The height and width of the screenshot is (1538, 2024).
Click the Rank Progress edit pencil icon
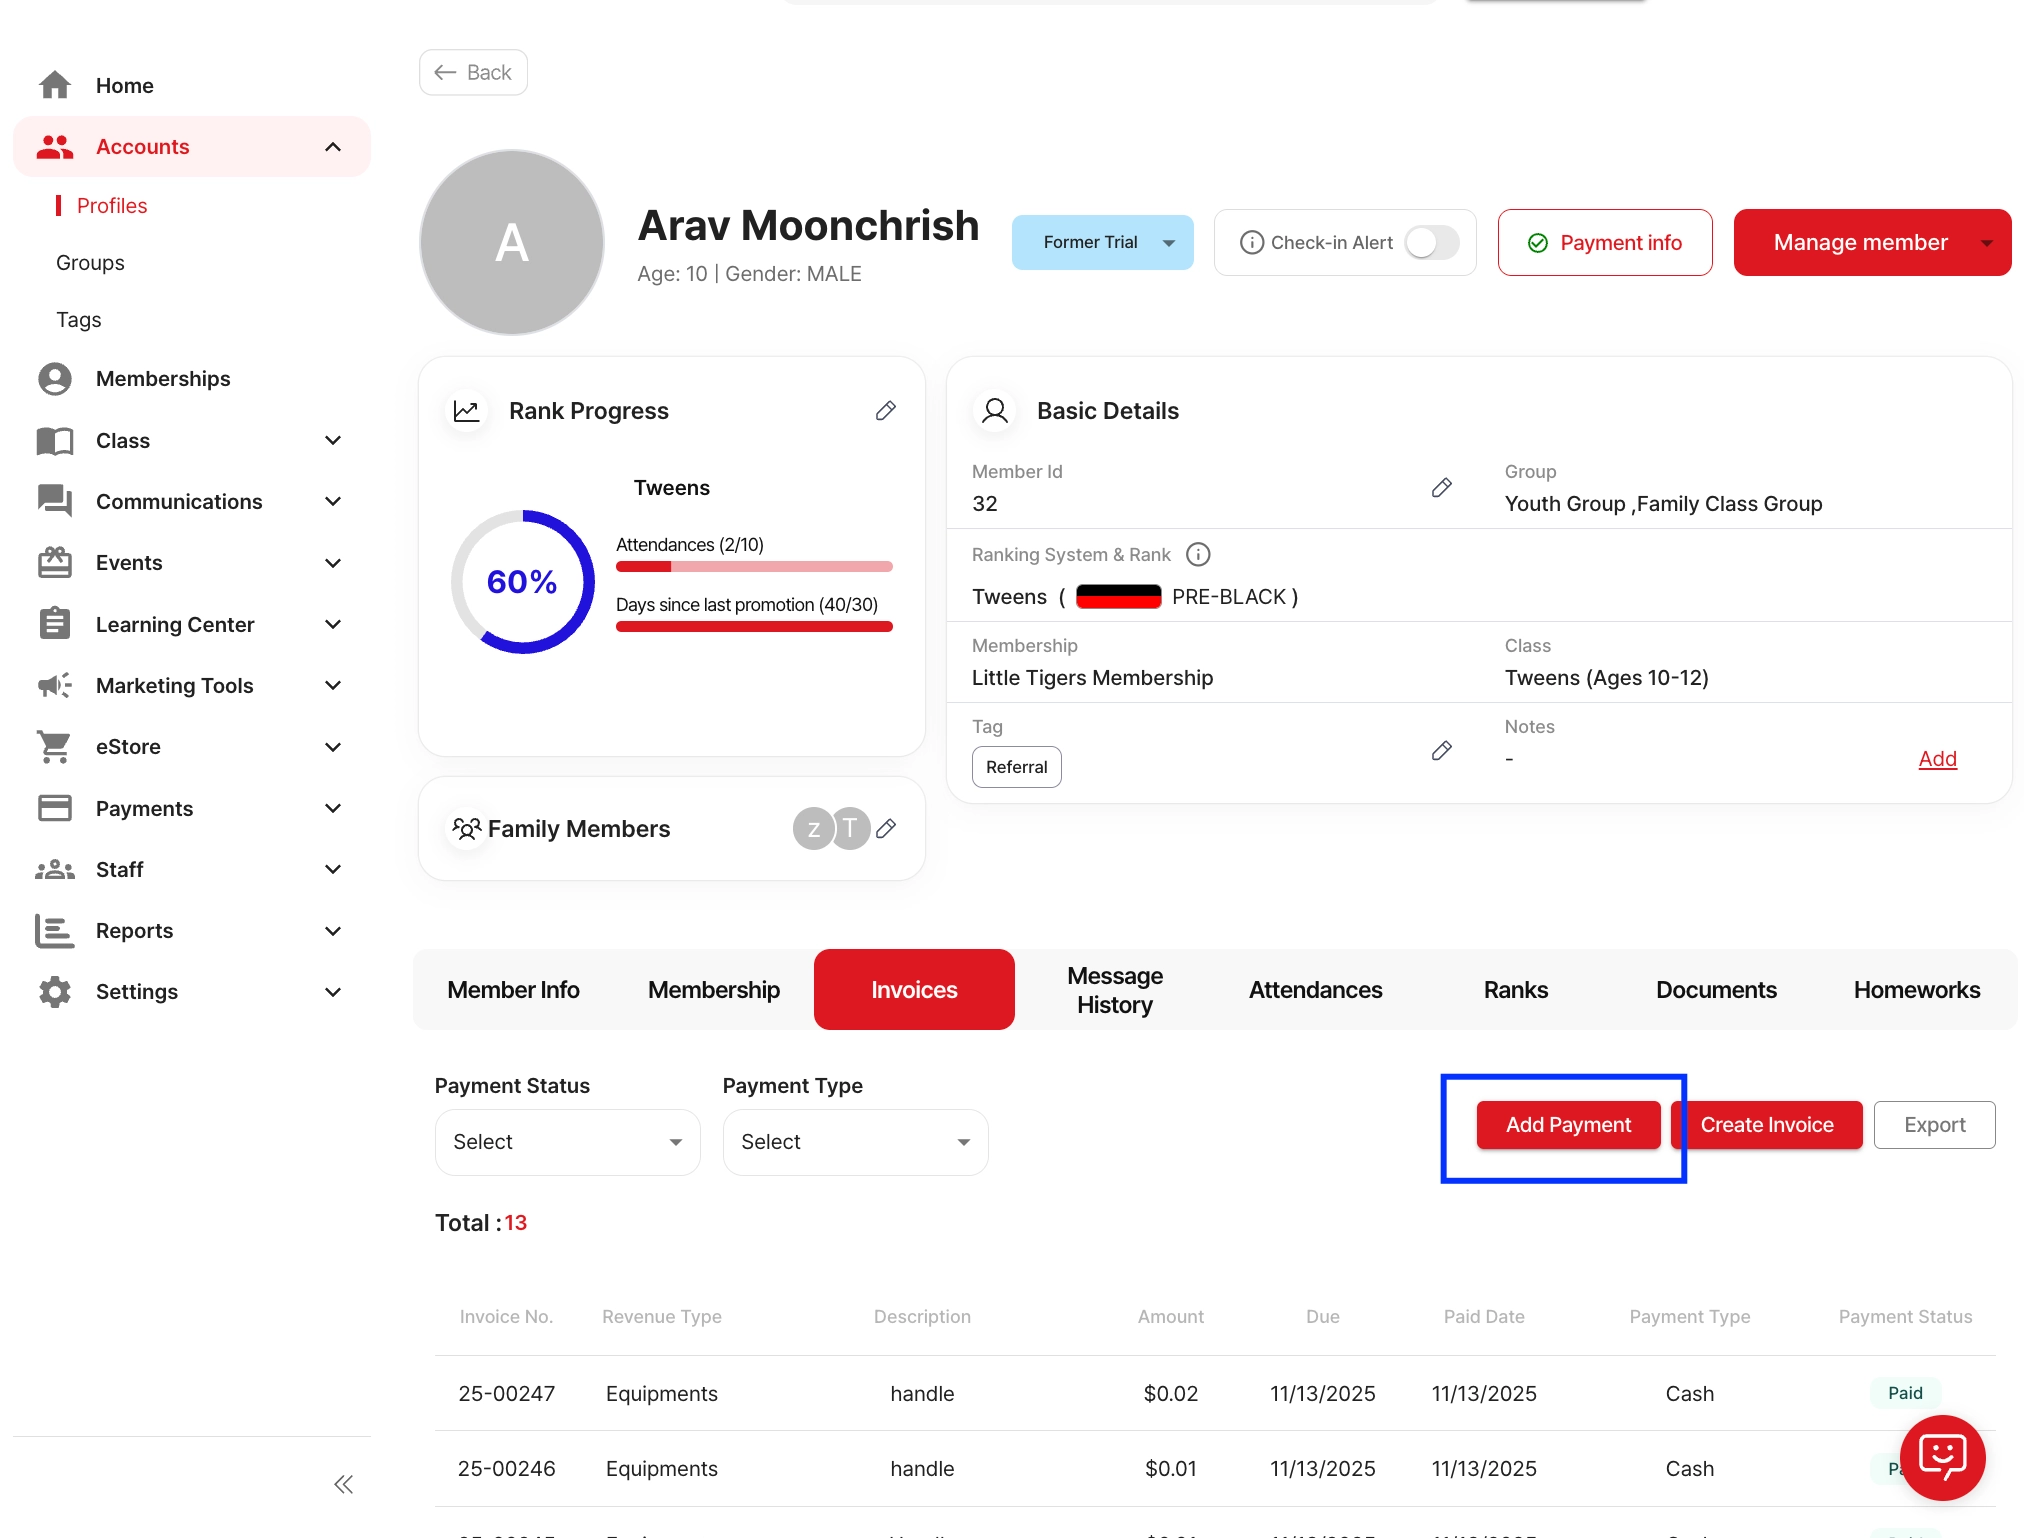click(885, 411)
